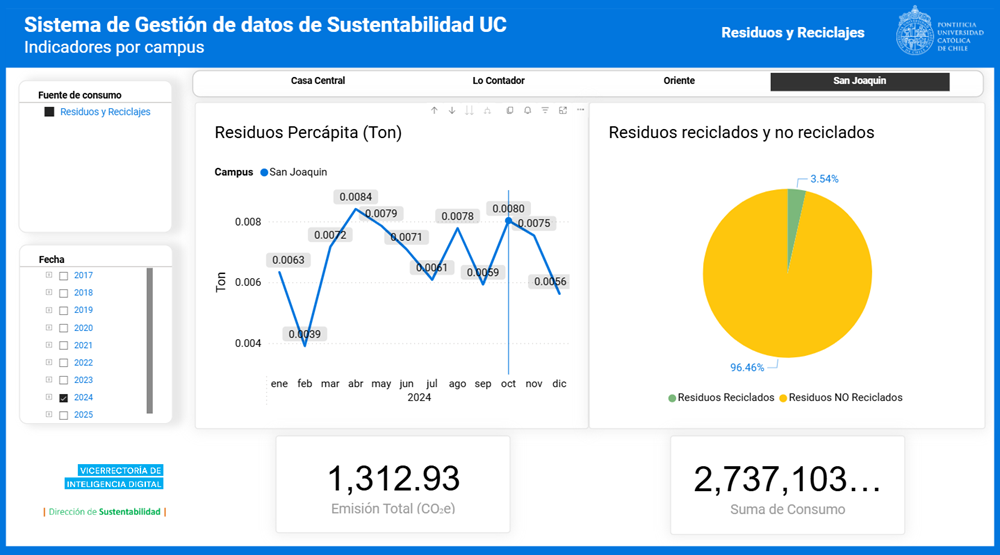Click the drill down arrow icon

tap(452, 111)
